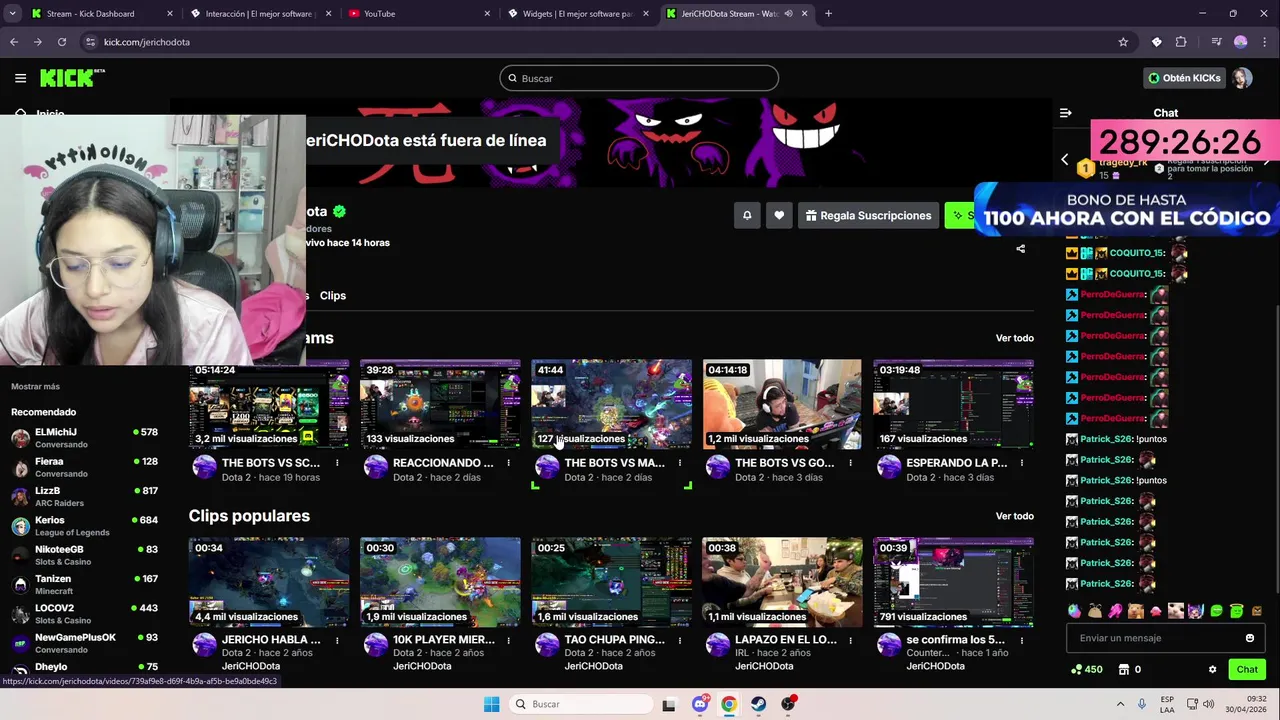
Task: Select the green speech-bubble emote in quick emotes
Action: point(1216,611)
